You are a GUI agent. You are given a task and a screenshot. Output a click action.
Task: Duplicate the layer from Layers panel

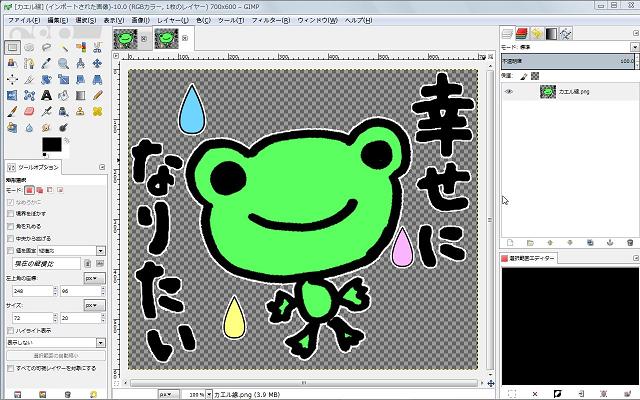pyautogui.click(x=590, y=242)
